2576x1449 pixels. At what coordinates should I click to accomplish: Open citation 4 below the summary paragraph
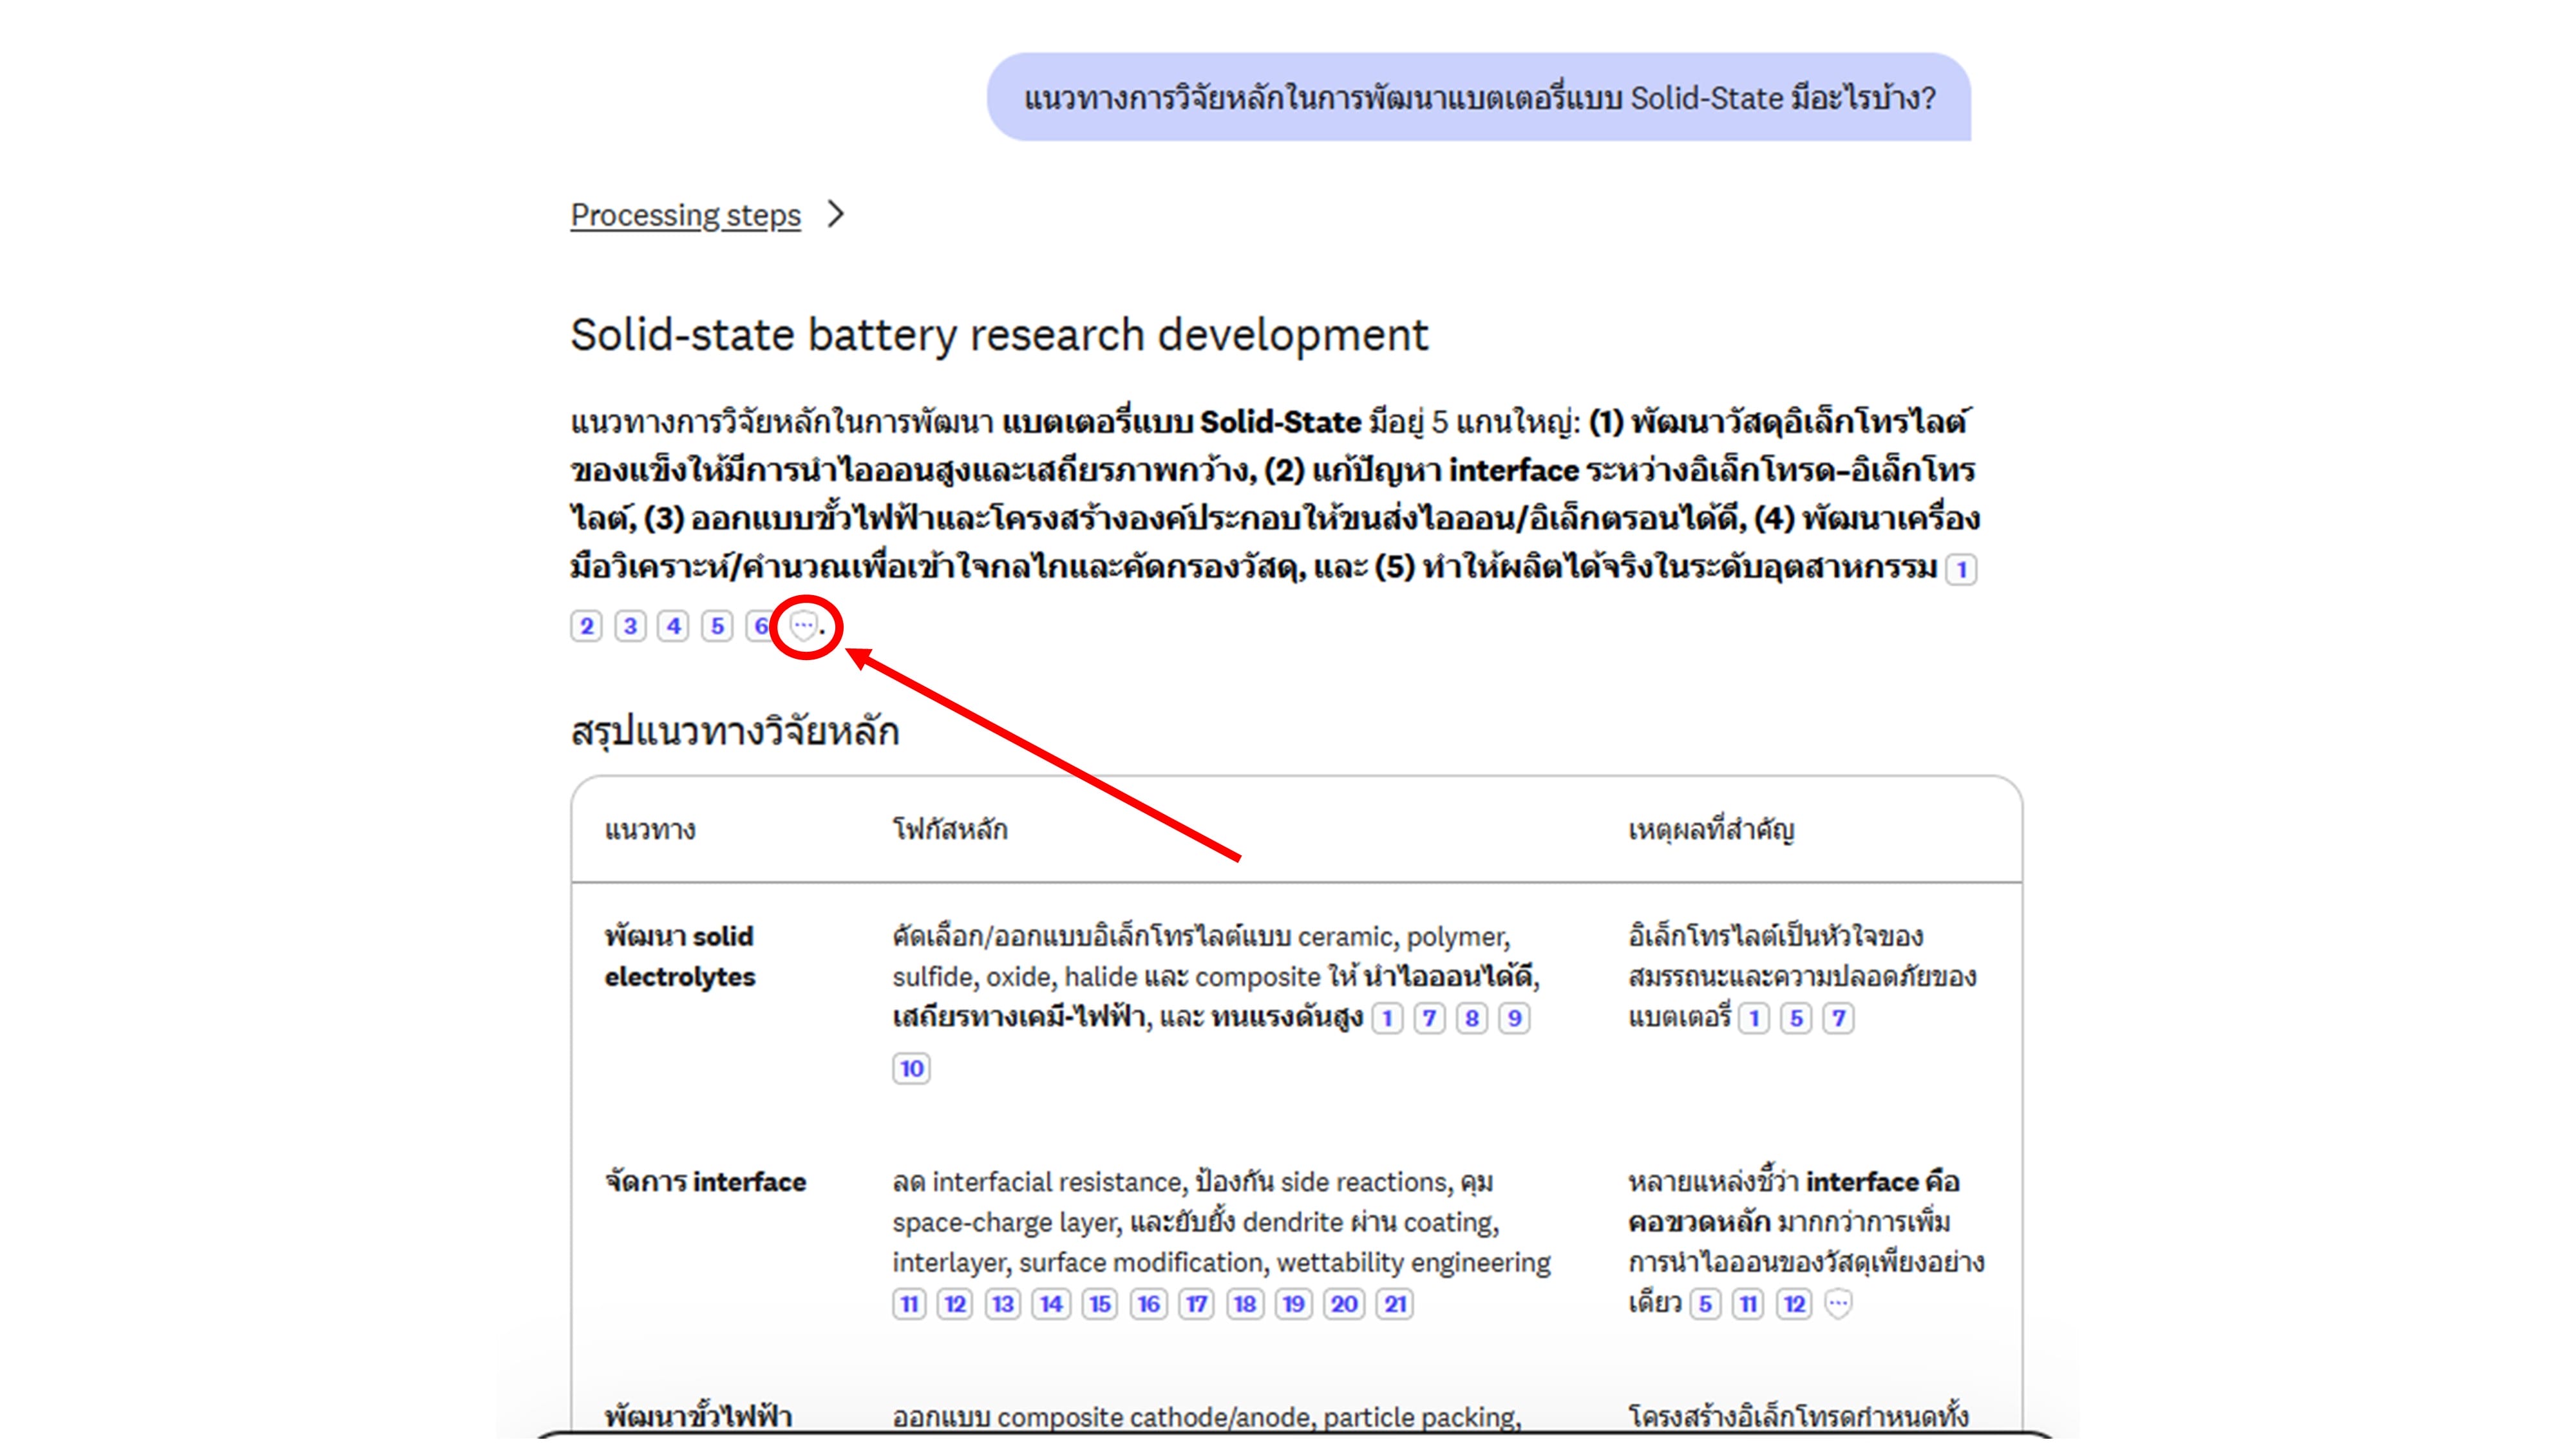pyautogui.click(x=673, y=626)
